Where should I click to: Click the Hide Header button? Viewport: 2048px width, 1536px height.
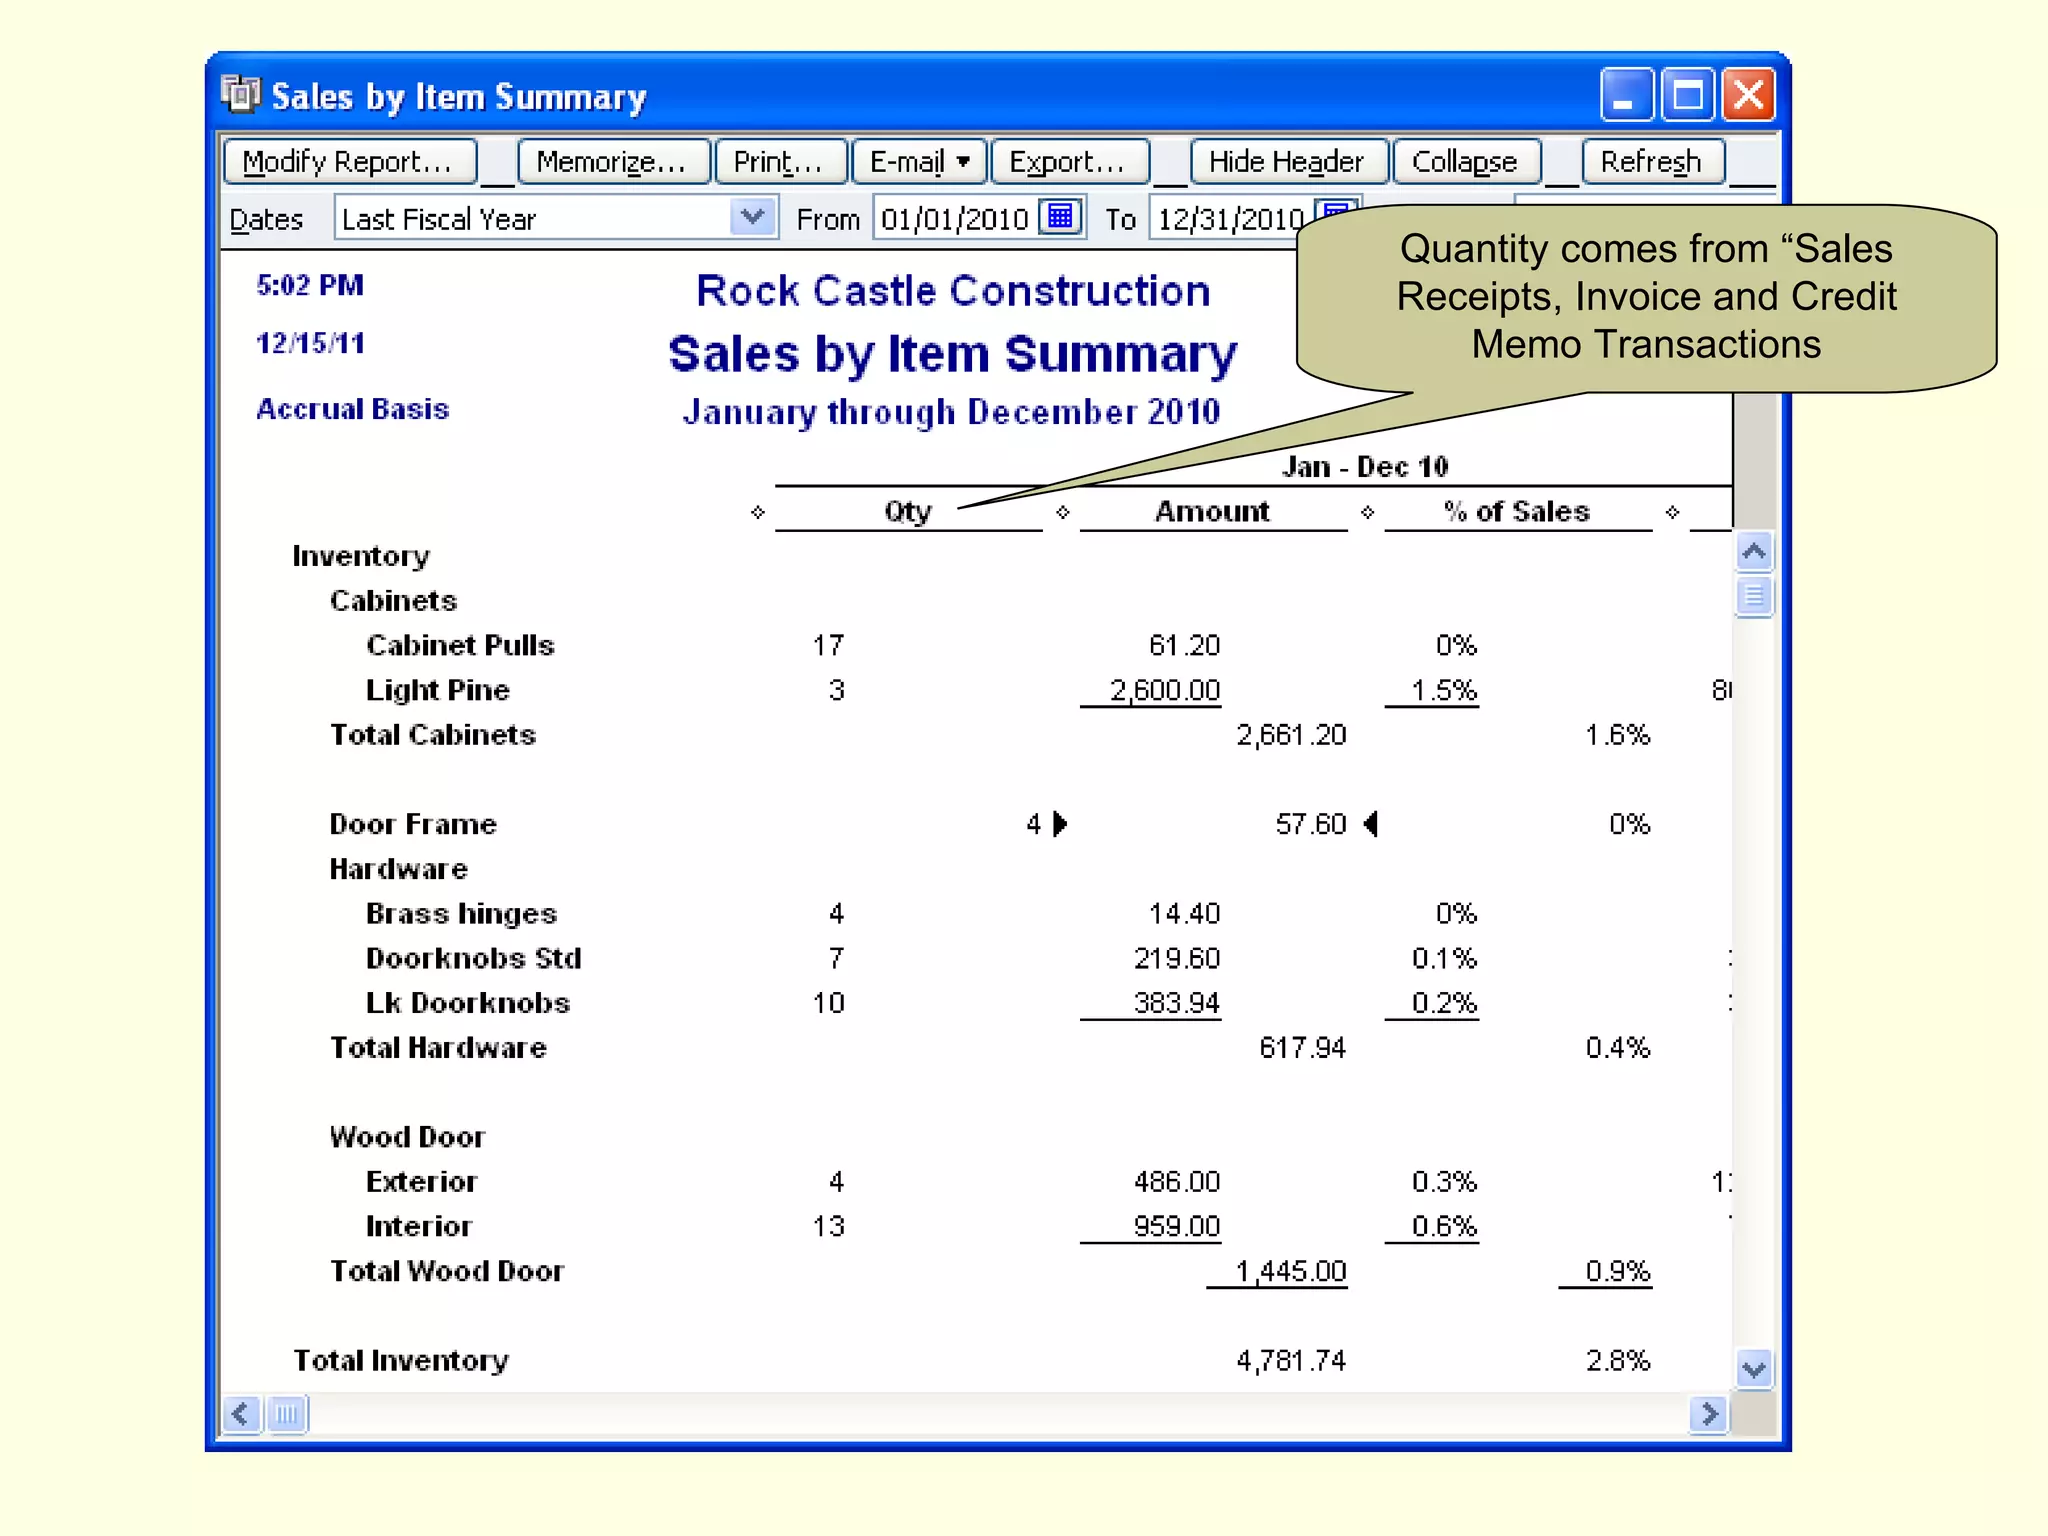point(1288,161)
